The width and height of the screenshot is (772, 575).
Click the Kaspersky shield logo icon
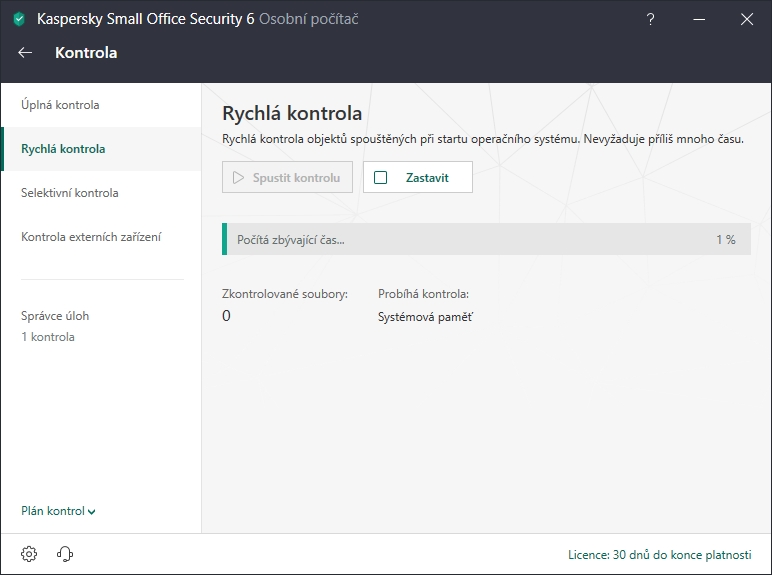(19, 19)
